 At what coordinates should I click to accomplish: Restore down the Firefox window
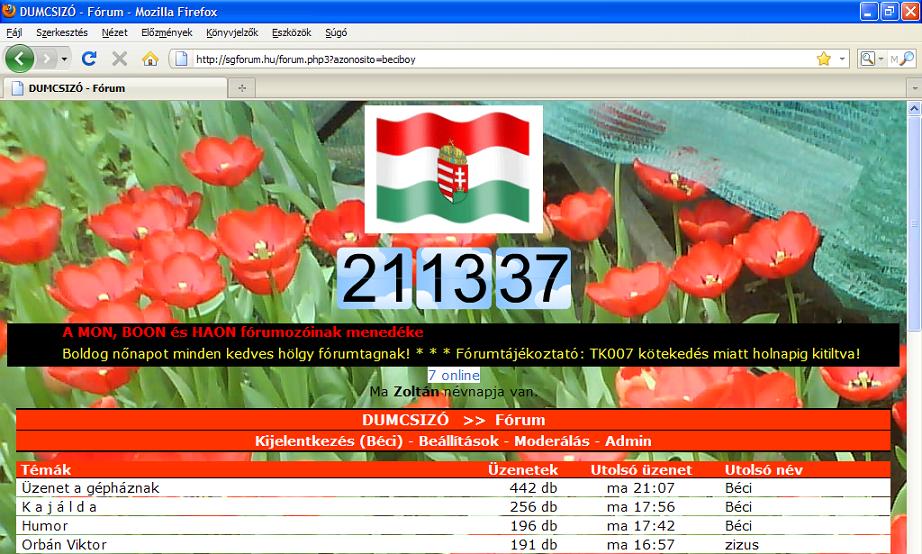point(890,11)
